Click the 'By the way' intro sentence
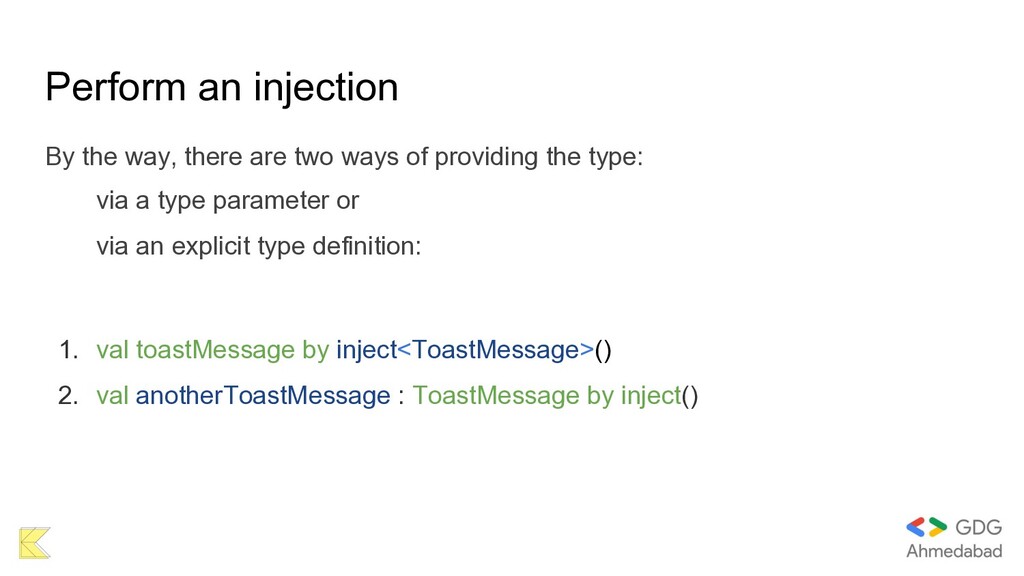Viewport: 1024px width, 576px height. pyautogui.click(x=344, y=157)
